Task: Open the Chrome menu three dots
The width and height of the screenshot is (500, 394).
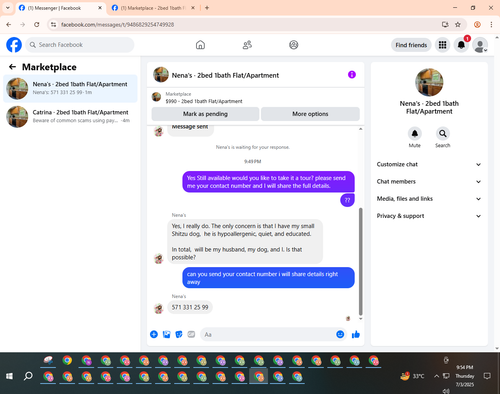Action: 491,25
